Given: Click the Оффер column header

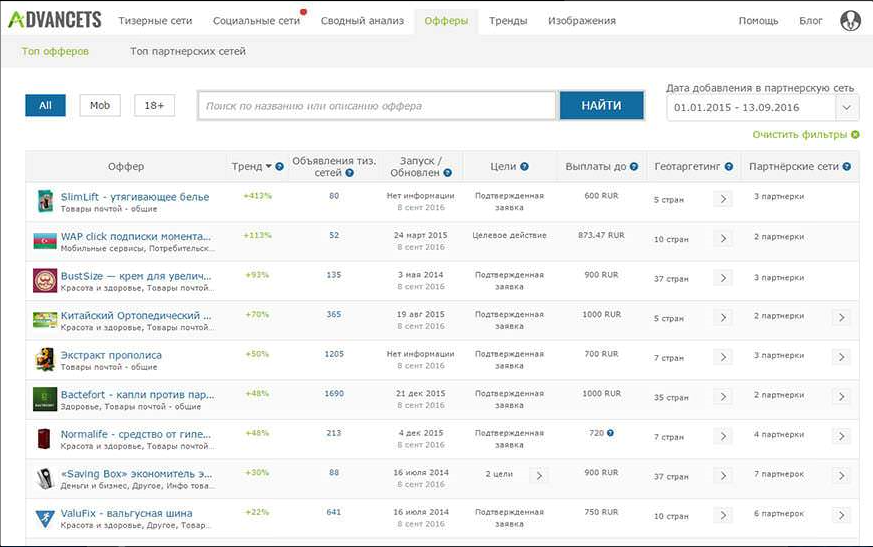Looking at the screenshot, I should tap(126, 167).
